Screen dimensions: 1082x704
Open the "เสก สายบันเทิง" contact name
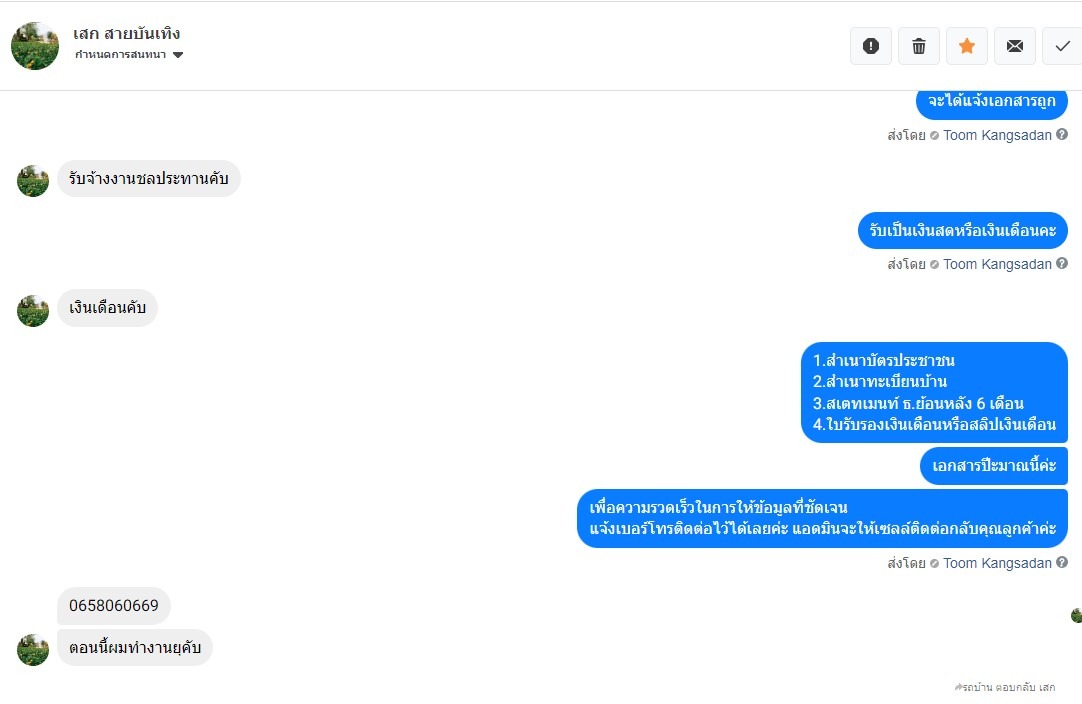tap(127, 34)
